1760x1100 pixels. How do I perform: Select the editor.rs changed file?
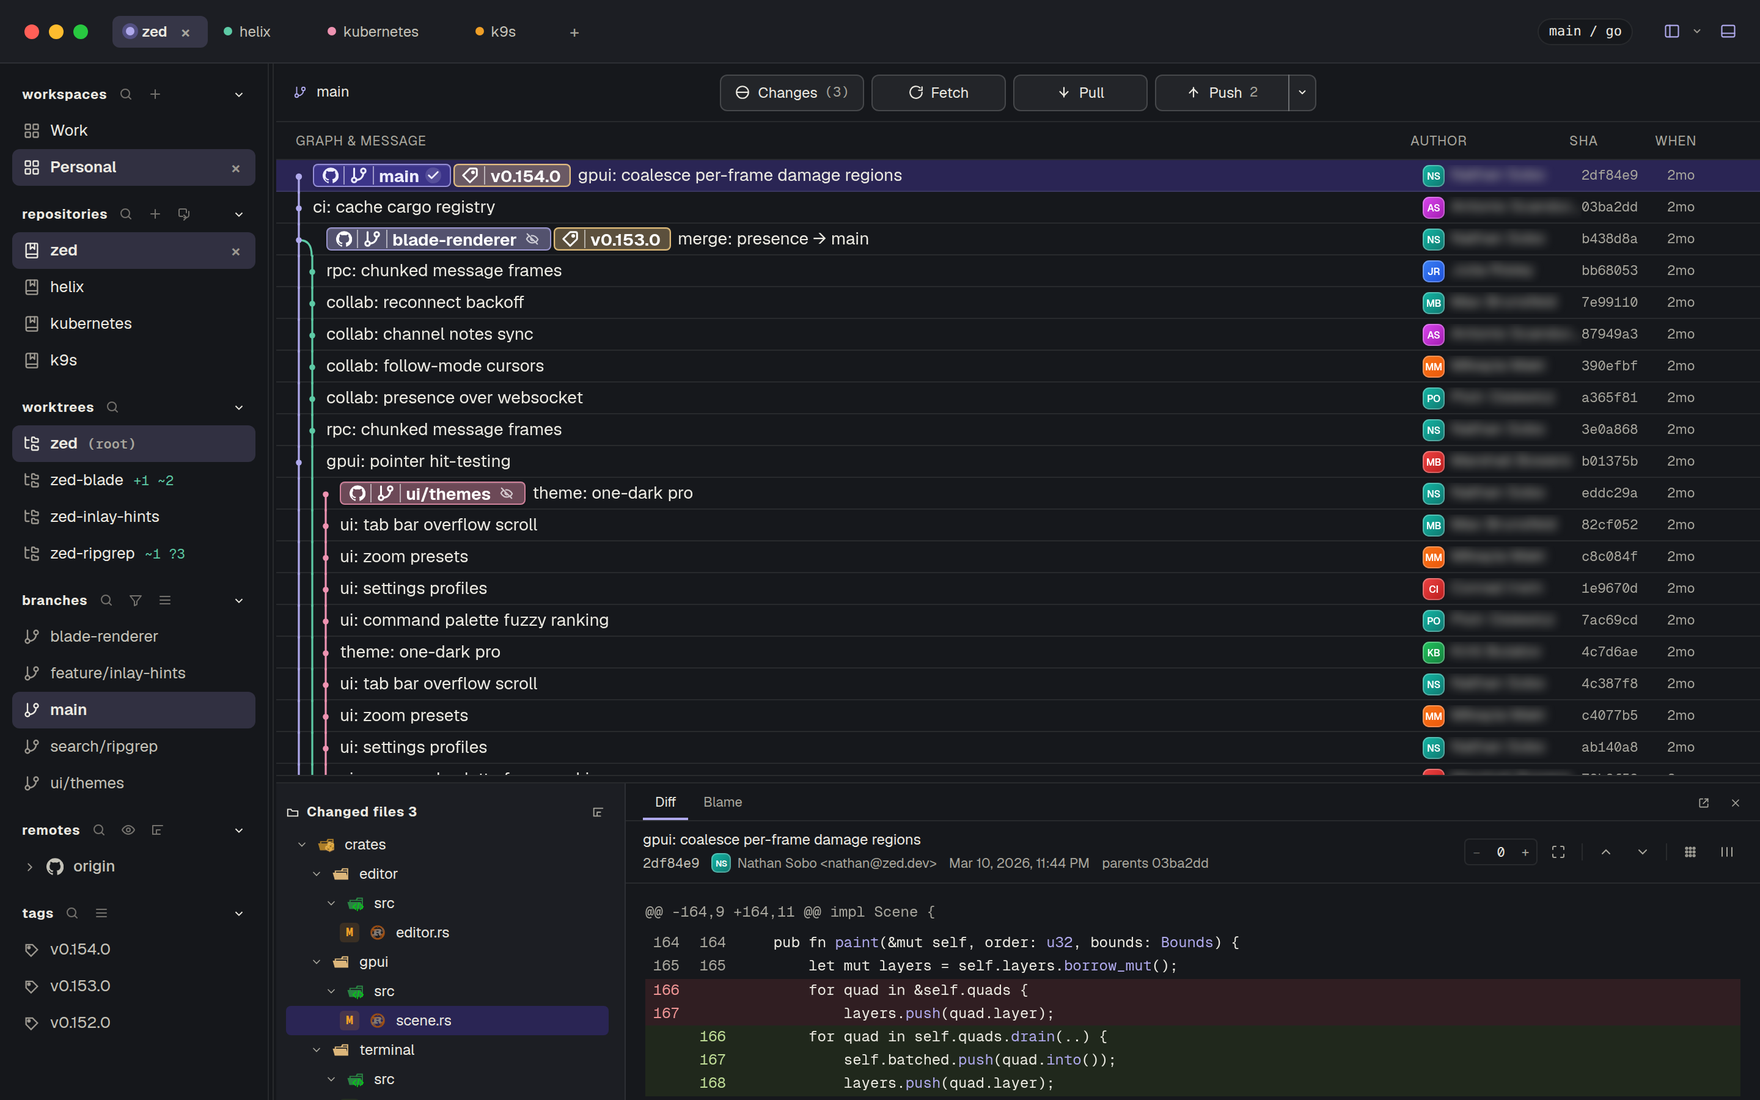click(x=447, y=932)
